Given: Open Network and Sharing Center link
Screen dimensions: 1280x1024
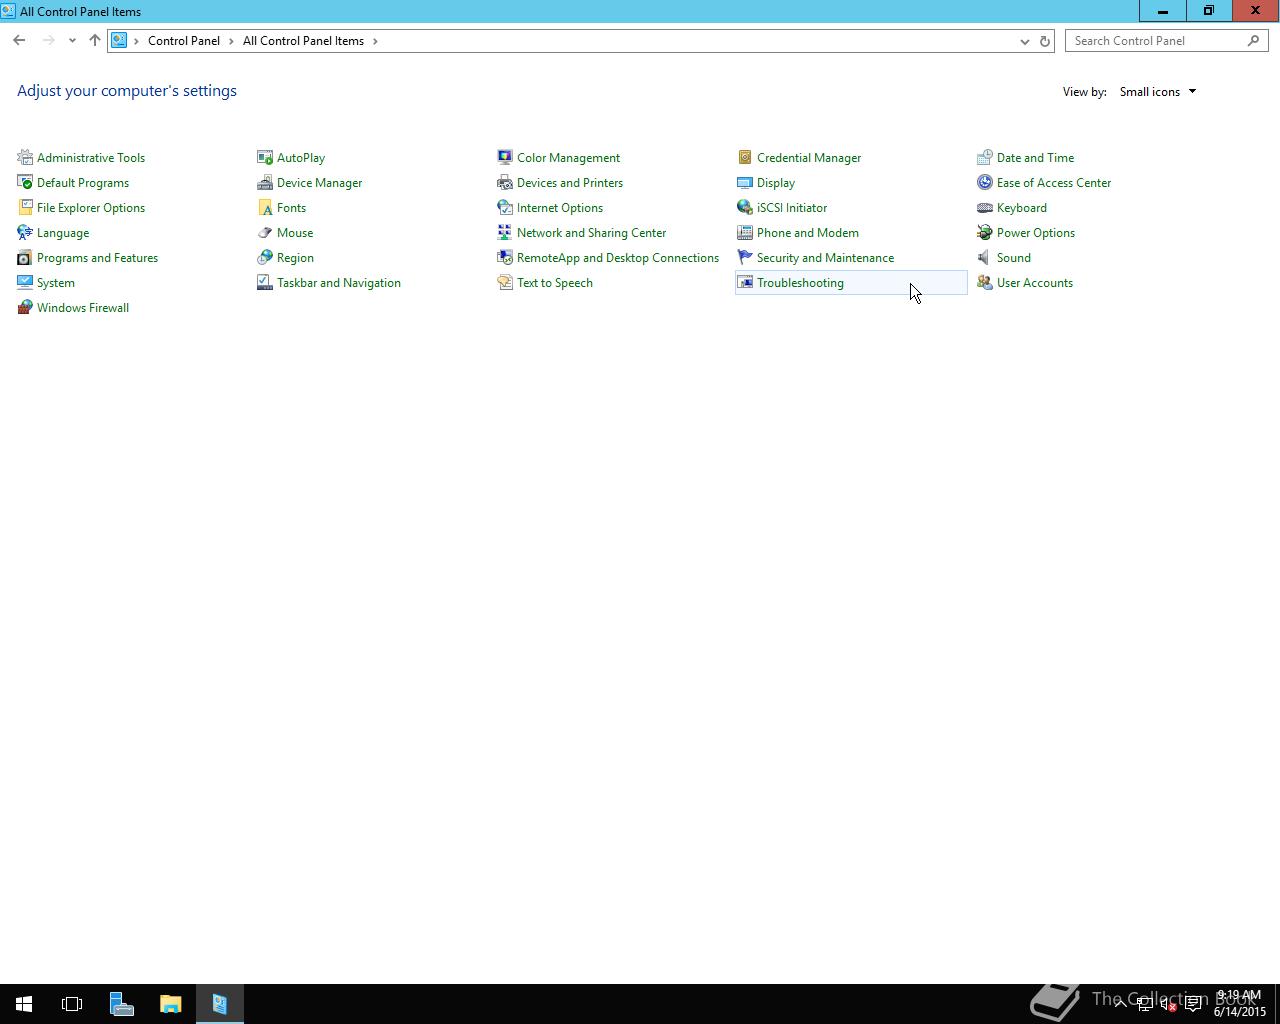Looking at the screenshot, I should pyautogui.click(x=591, y=233).
